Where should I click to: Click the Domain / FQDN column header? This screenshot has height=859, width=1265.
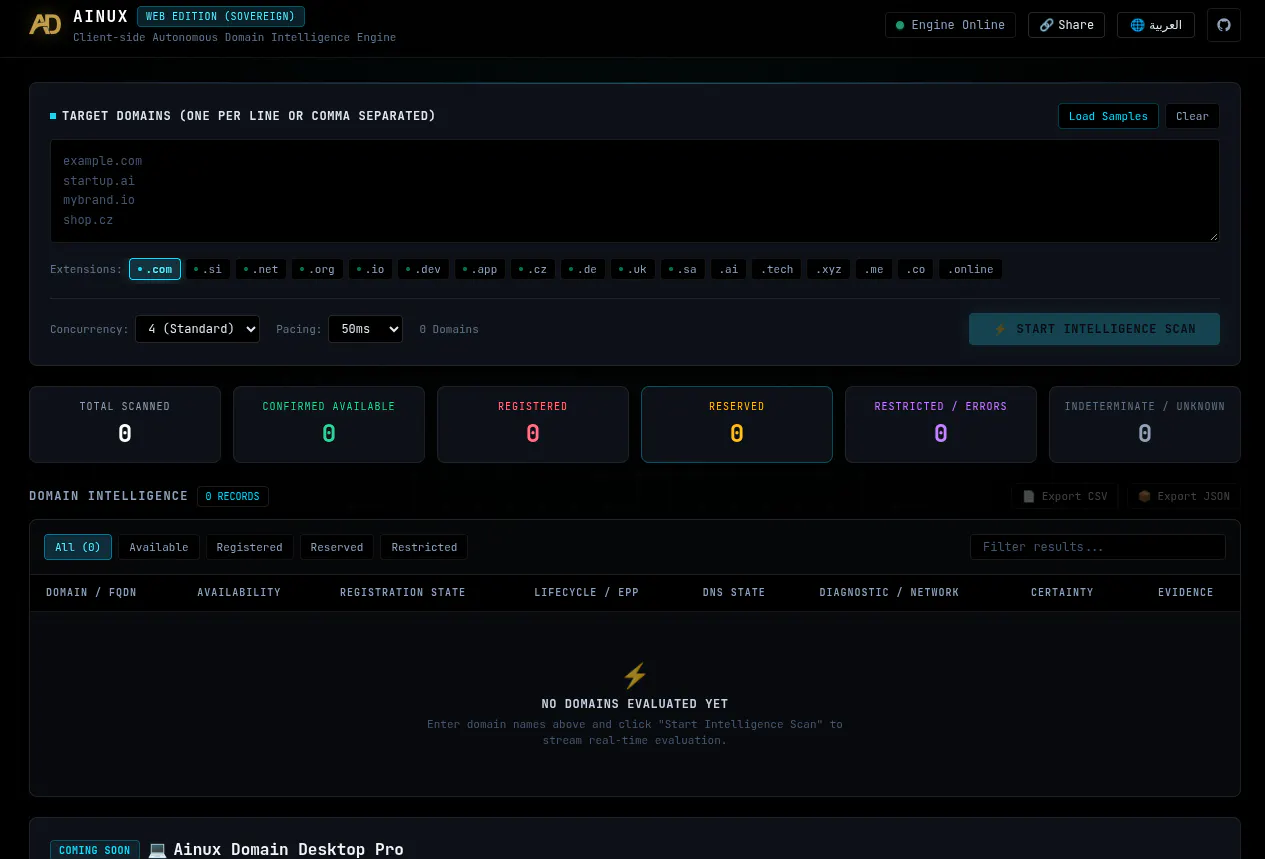point(91,593)
